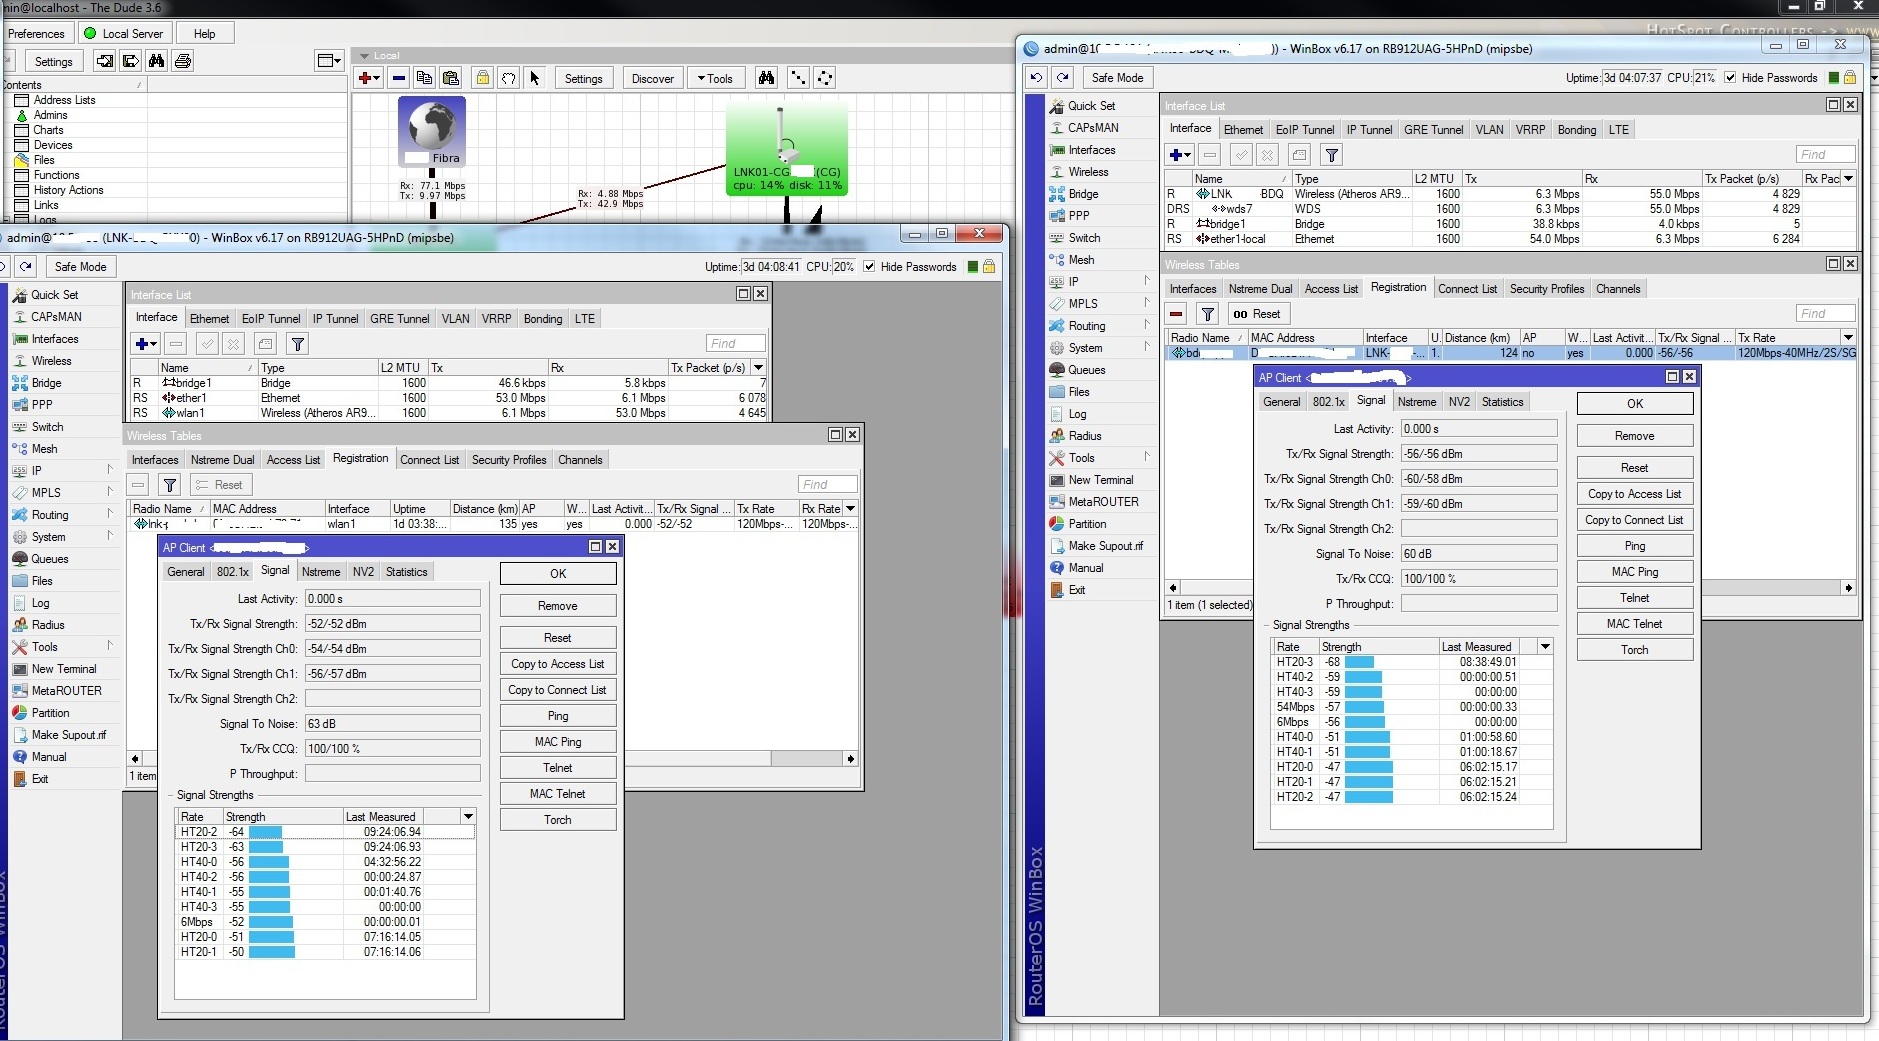The image size is (1879, 1041).
Task: Expand the IP submenu in the CPU 20% WinBox sidebar
Action: pos(110,470)
